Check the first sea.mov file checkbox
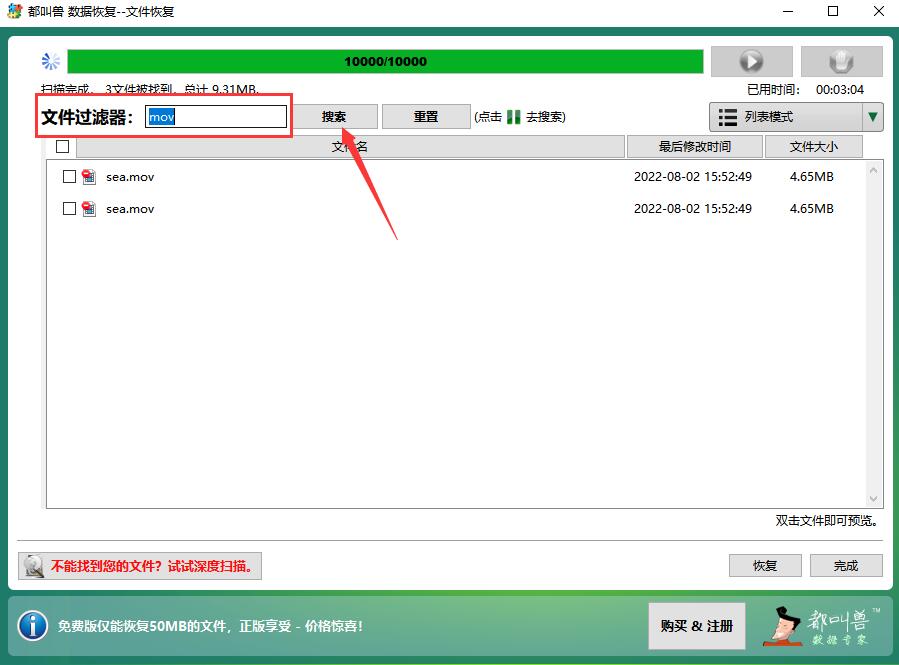Image resolution: width=899 pixels, height=665 pixels. click(x=69, y=177)
